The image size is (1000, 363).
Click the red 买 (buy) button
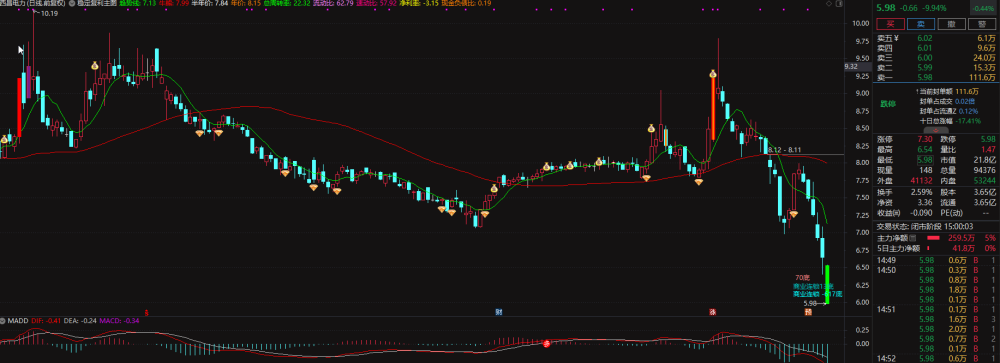tap(890, 24)
